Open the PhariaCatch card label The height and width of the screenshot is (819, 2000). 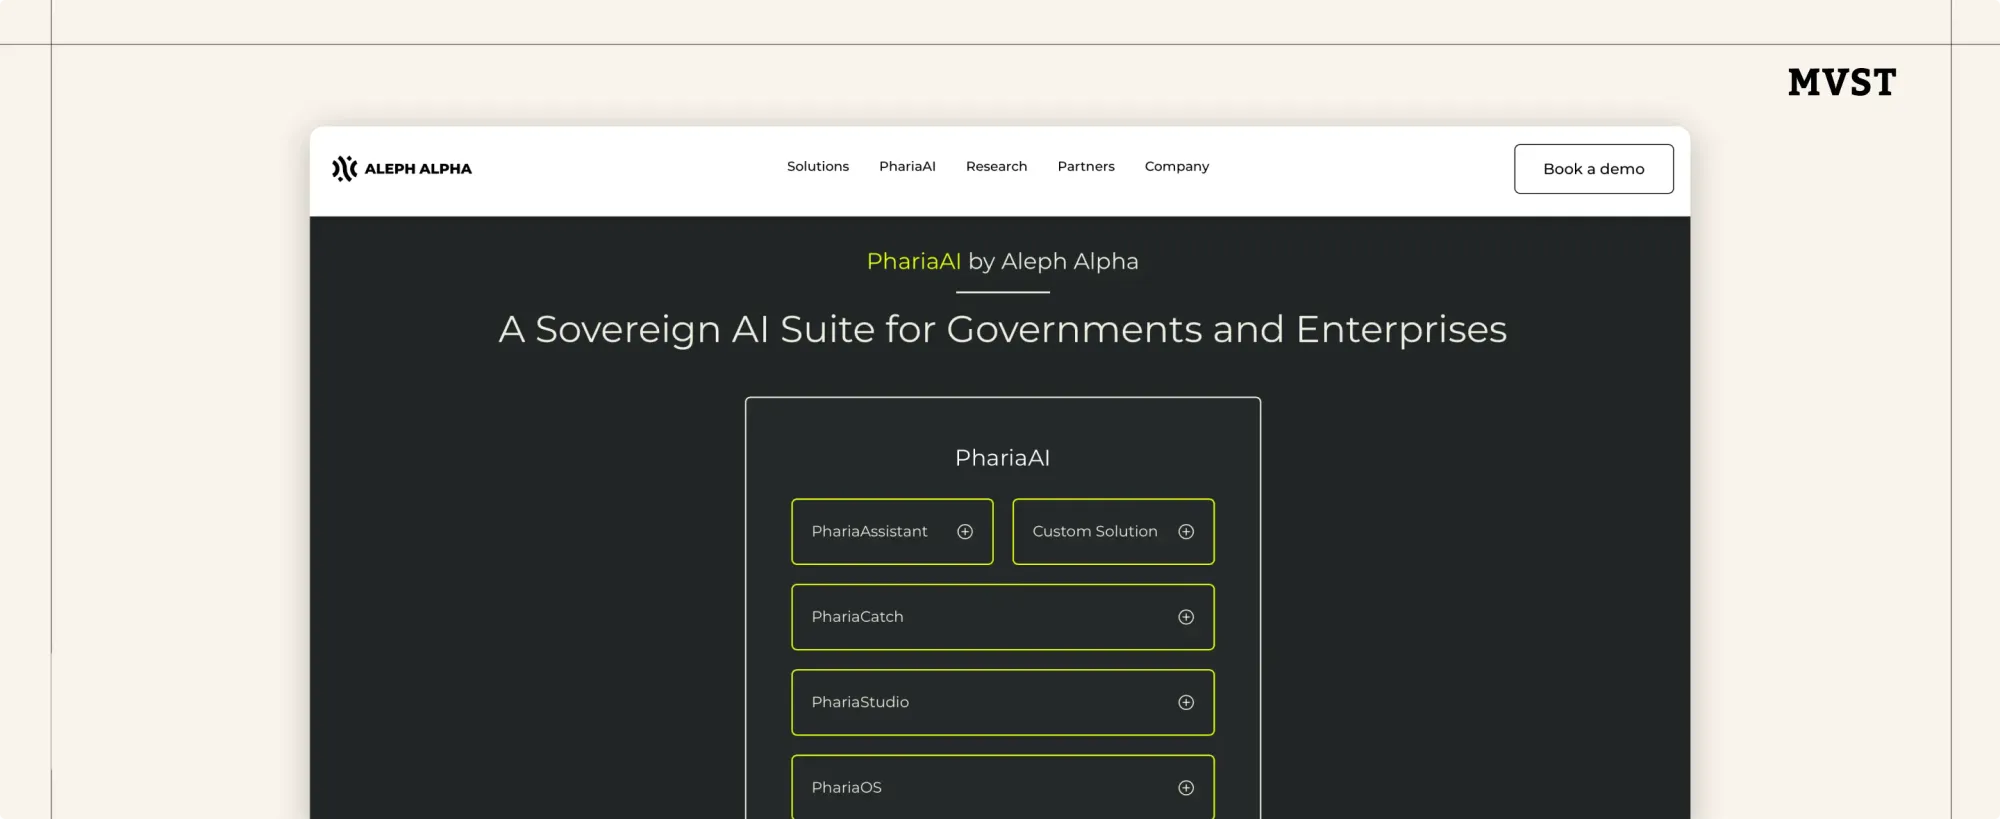coord(857,616)
